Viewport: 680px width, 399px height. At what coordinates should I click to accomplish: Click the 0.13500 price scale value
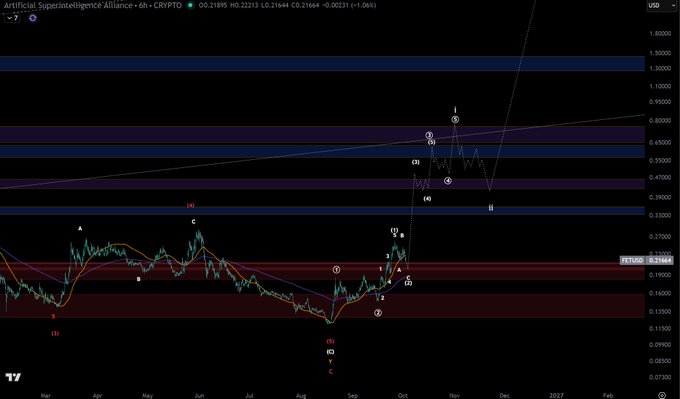pyautogui.click(x=660, y=311)
